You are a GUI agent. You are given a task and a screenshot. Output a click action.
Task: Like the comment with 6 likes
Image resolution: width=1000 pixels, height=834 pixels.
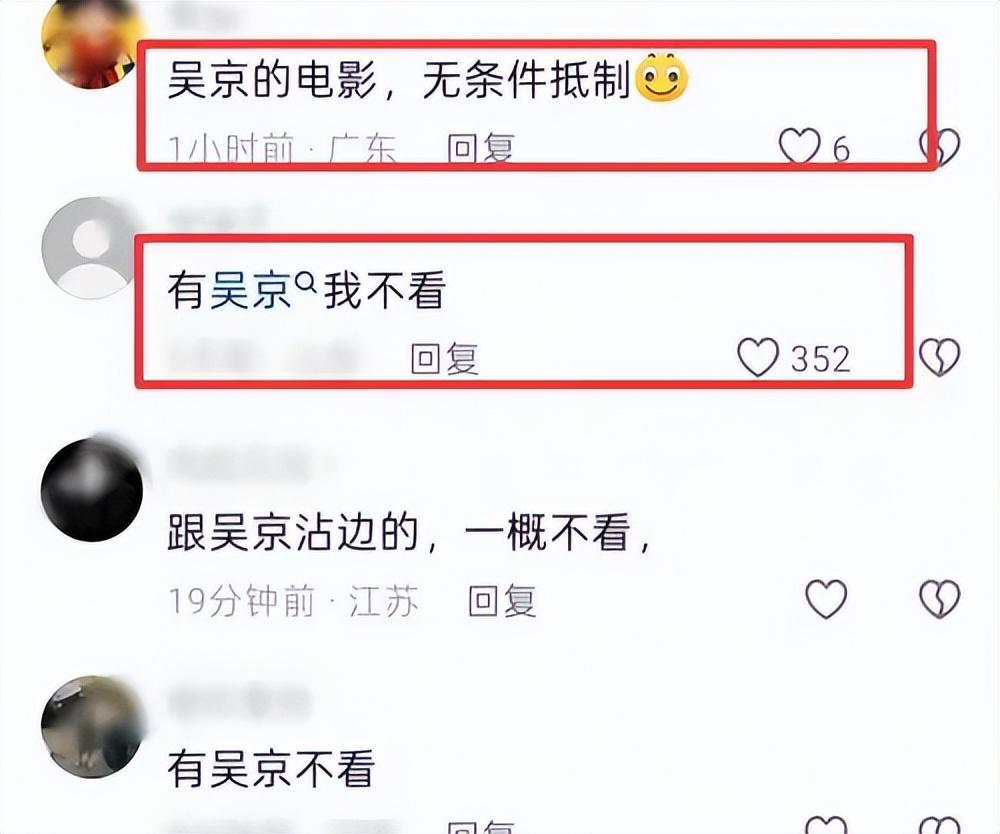[800, 147]
